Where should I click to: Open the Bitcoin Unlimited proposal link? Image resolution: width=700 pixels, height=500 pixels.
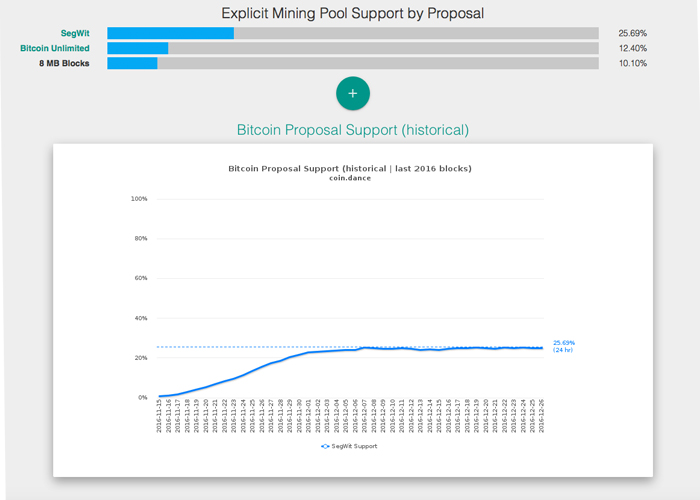pyautogui.click(x=55, y=48)
